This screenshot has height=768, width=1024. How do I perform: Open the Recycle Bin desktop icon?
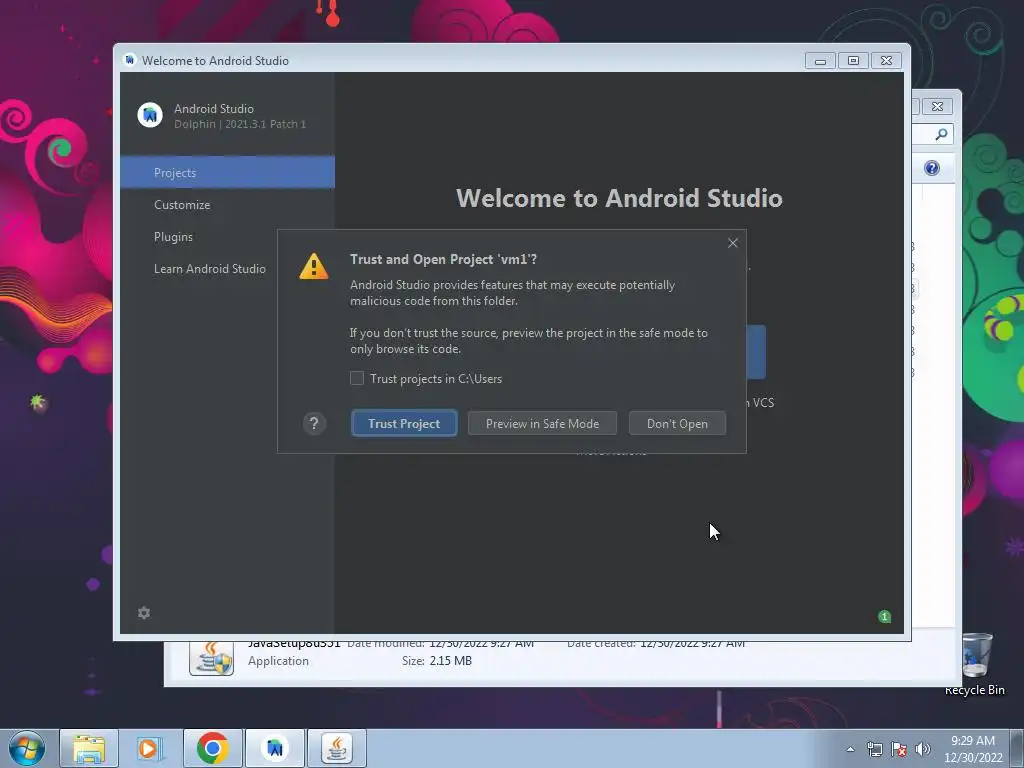coord(975,663)
